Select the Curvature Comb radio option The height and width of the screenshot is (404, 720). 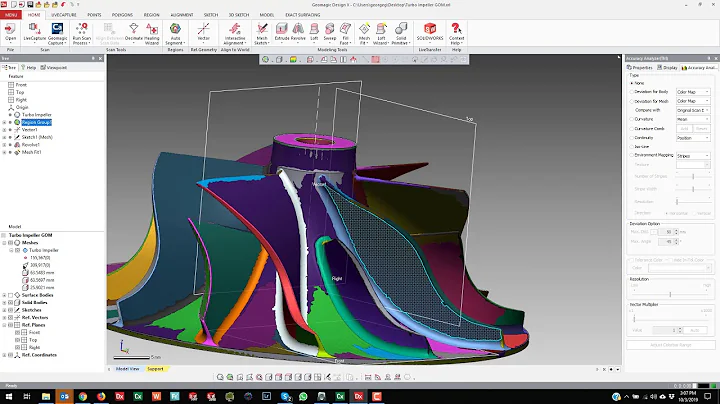click(x=632, y=129)
